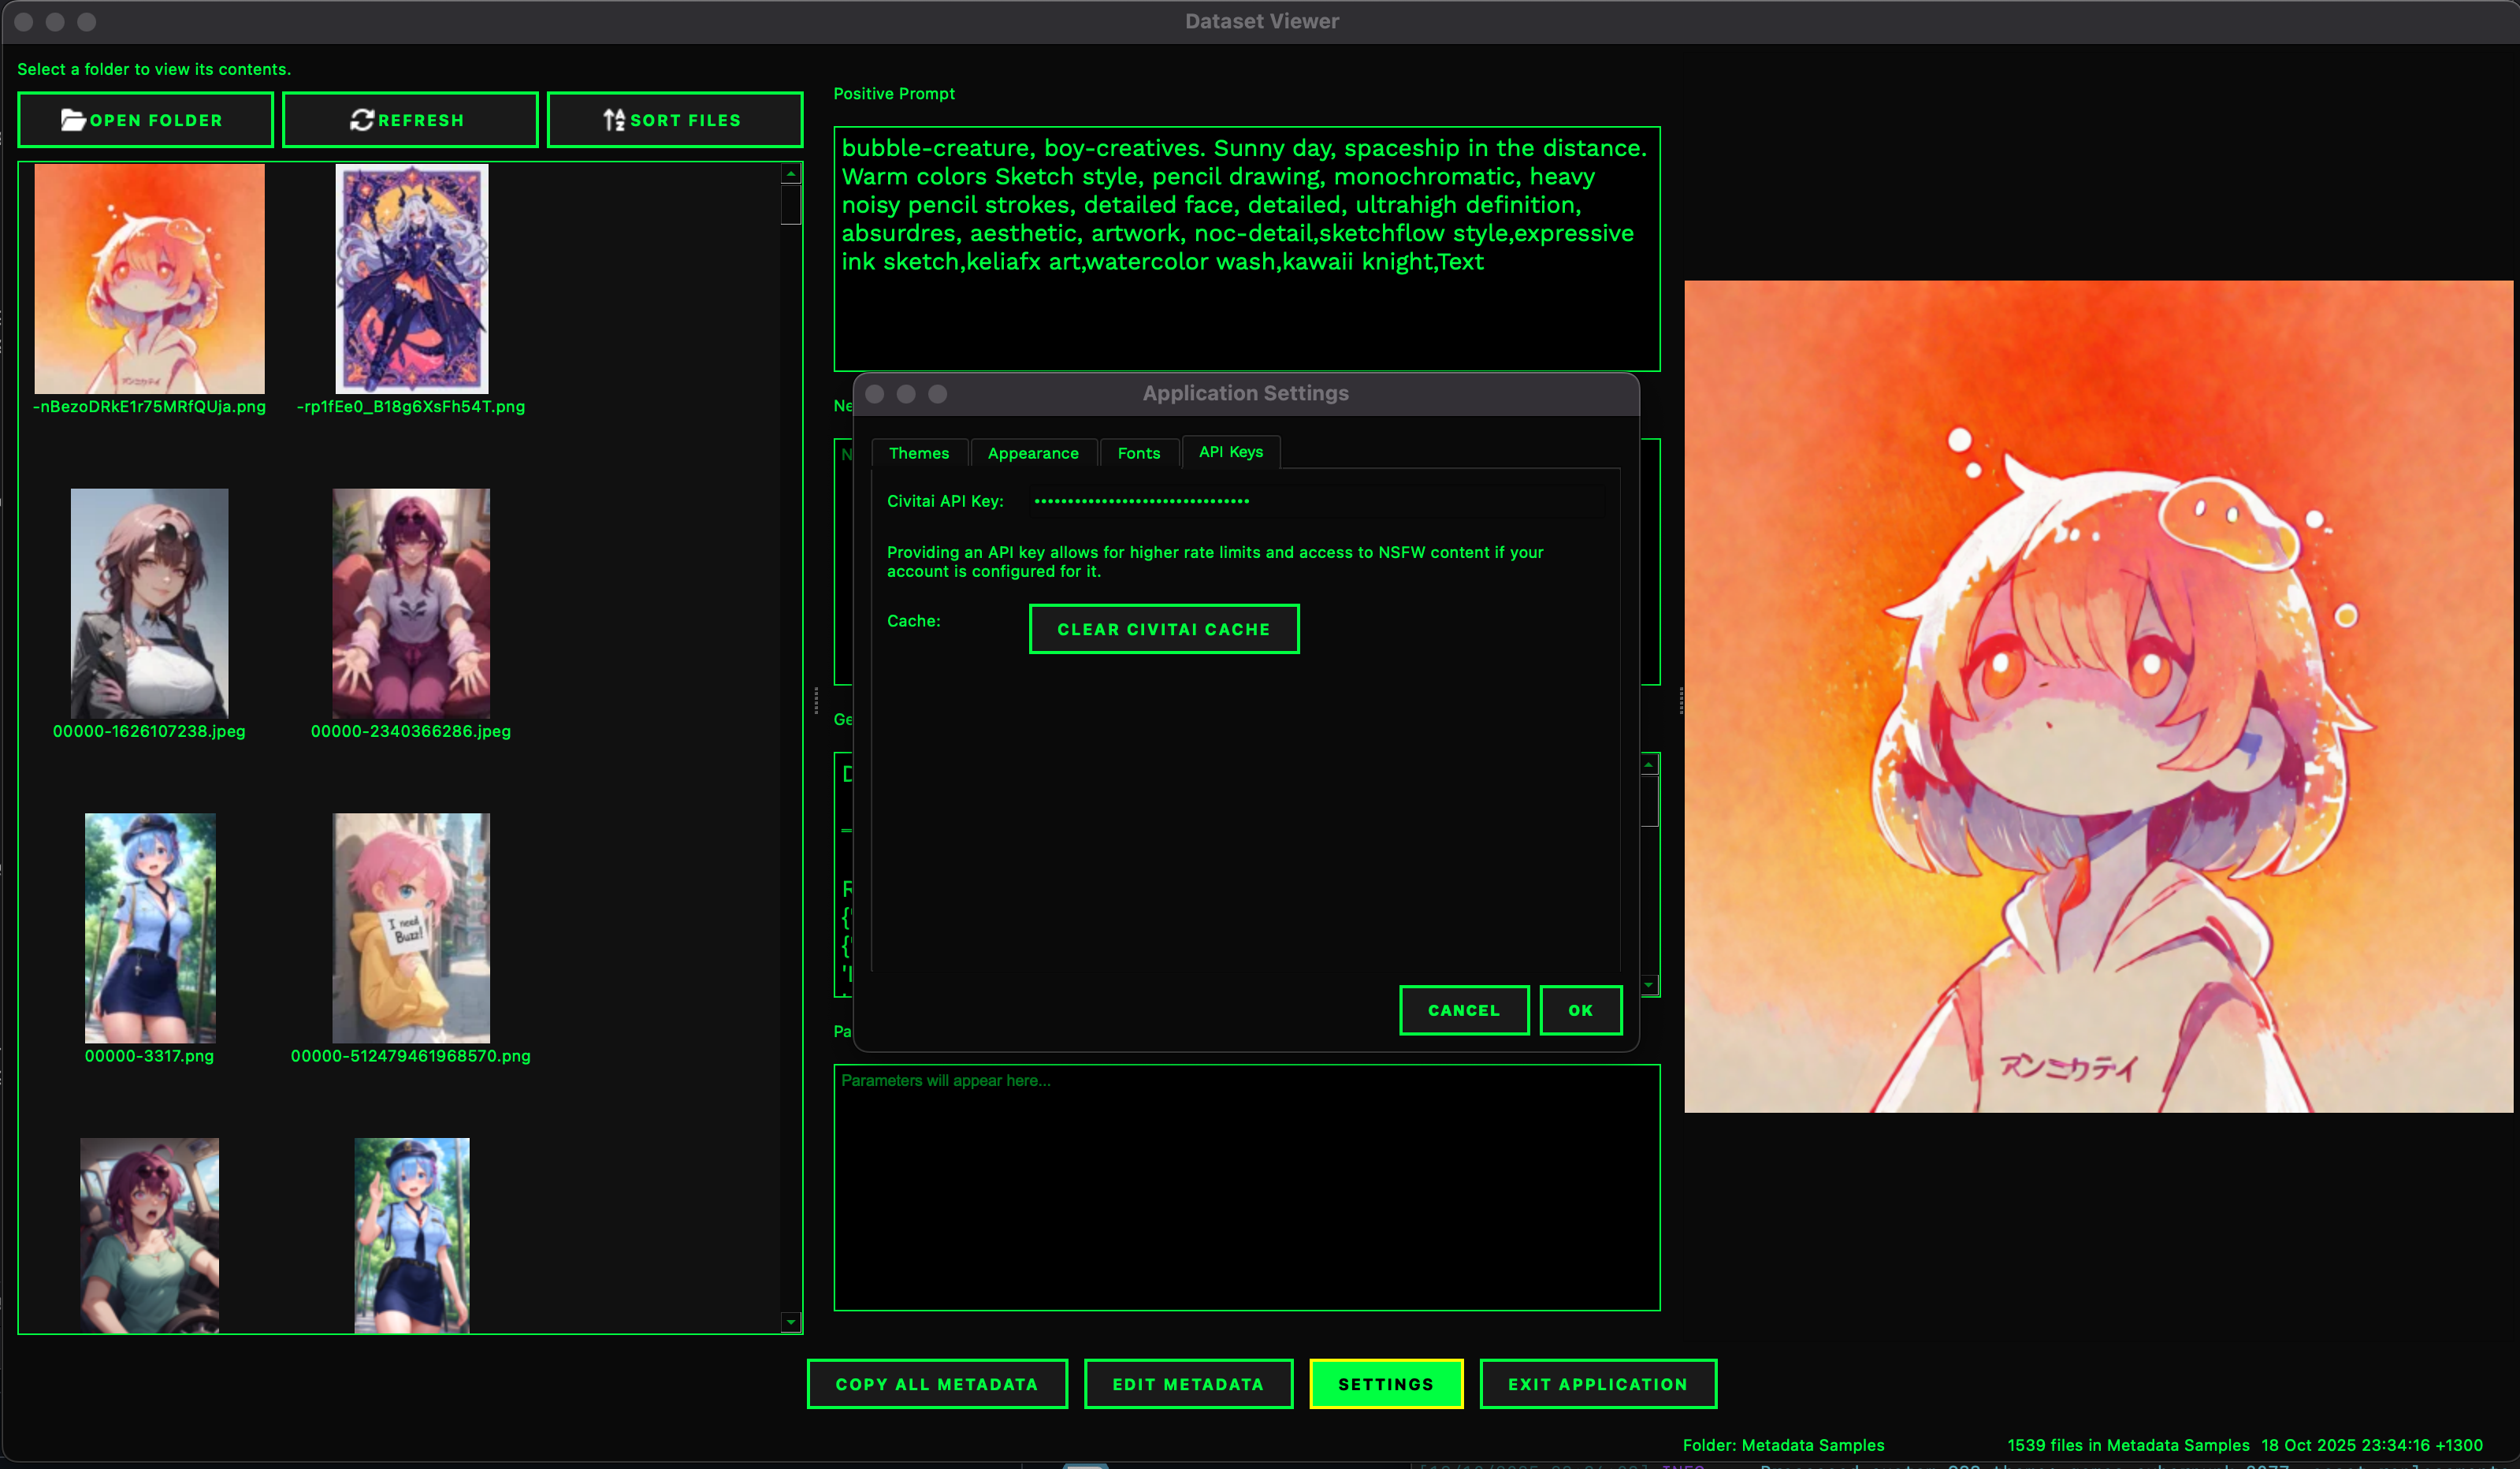
Task: Open the Appearance tab
Action: (1032, 453)
